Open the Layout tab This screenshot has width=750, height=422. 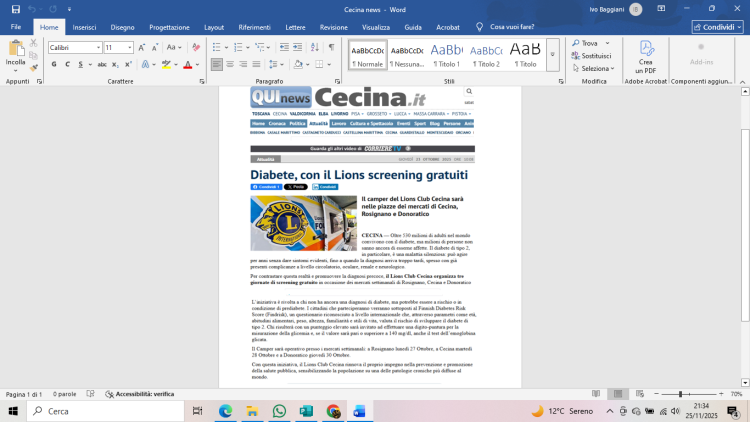tap(214, 27)
